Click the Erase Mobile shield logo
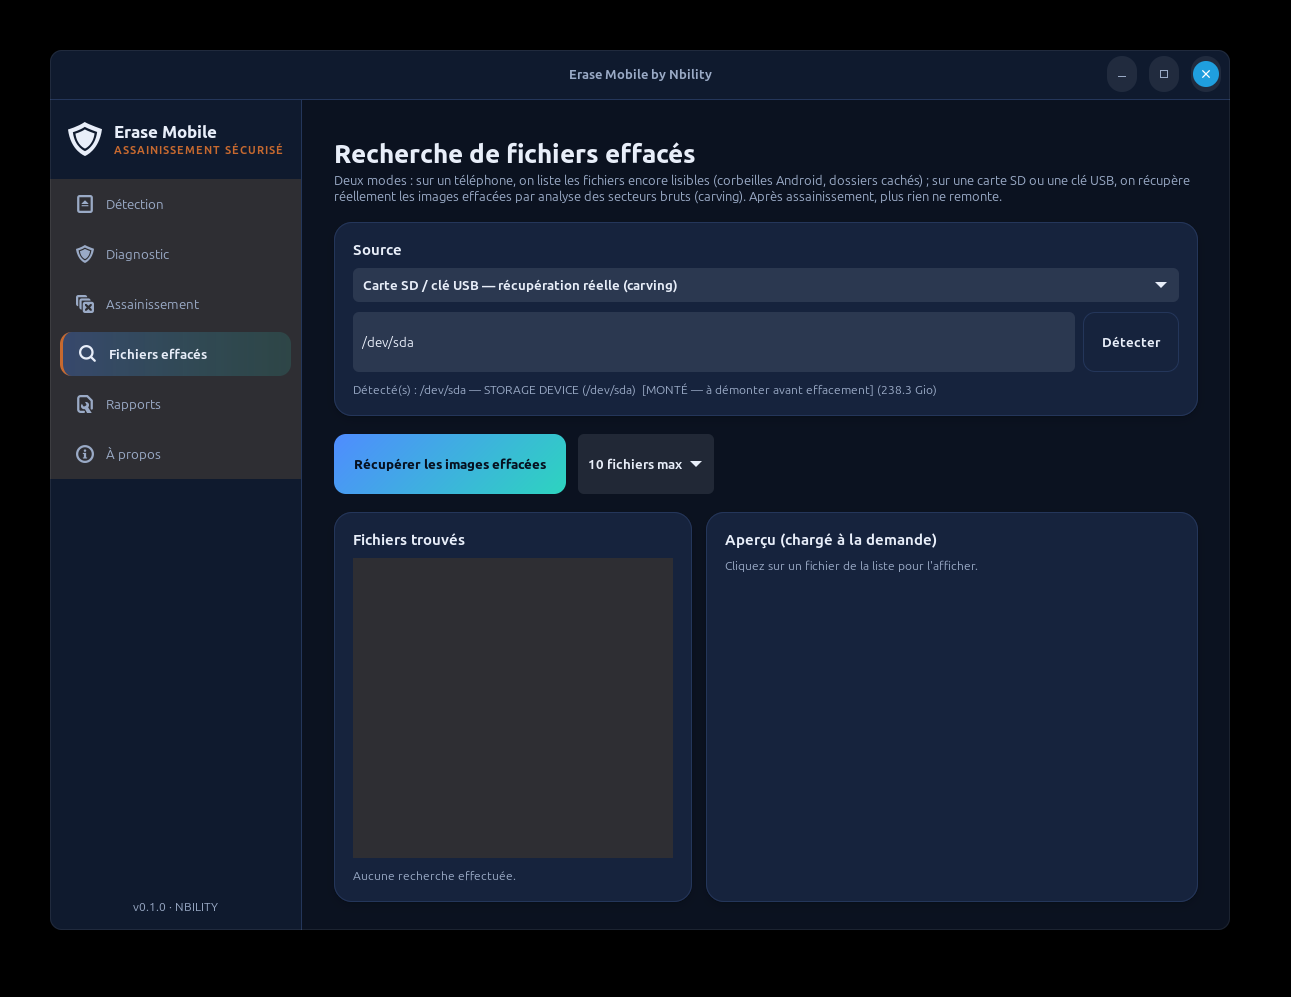 tap(85, 139)
